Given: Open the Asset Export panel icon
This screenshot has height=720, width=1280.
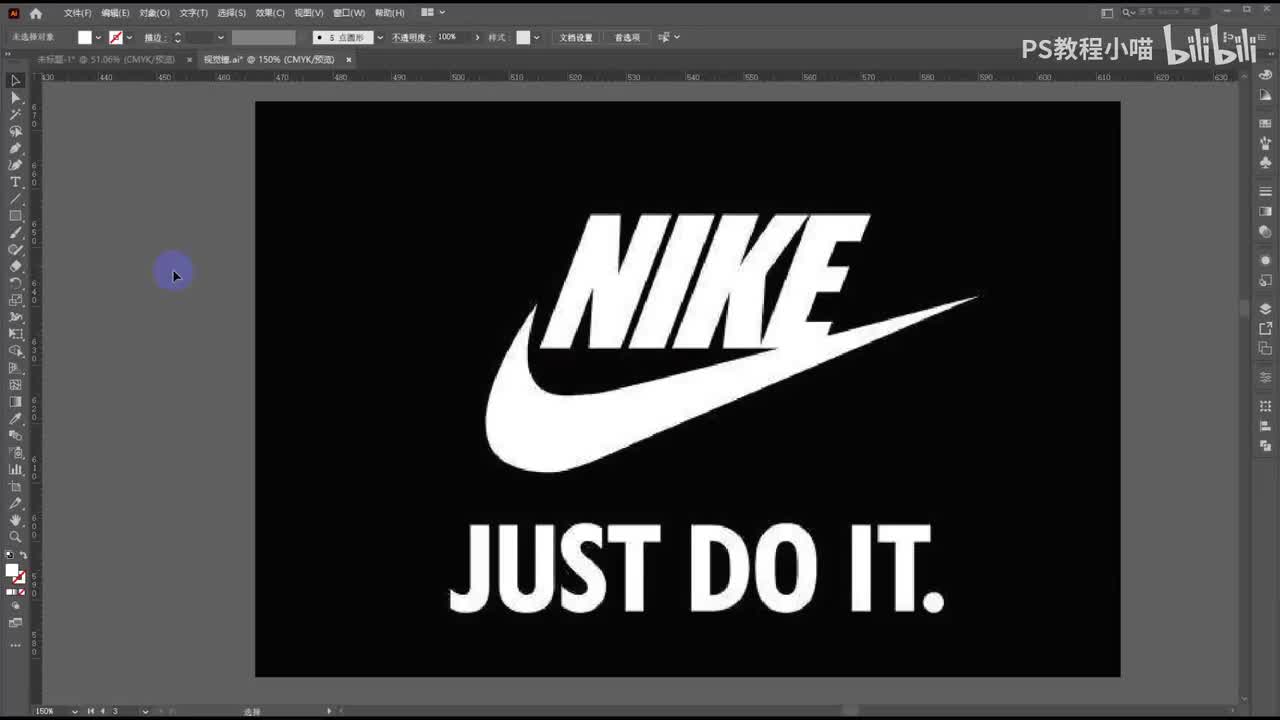Looking at the screenshot, I should pos(1265,328).
